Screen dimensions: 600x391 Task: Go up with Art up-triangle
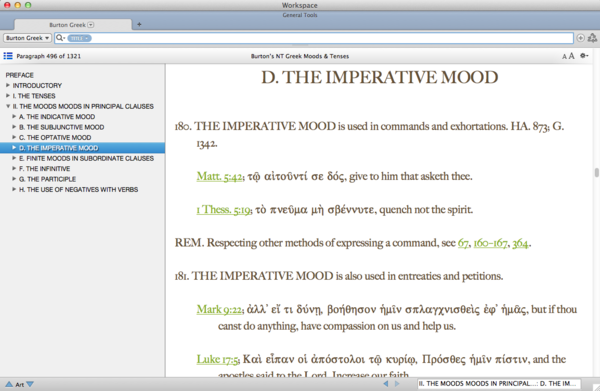pyautogui.click(x=9, y=384)
